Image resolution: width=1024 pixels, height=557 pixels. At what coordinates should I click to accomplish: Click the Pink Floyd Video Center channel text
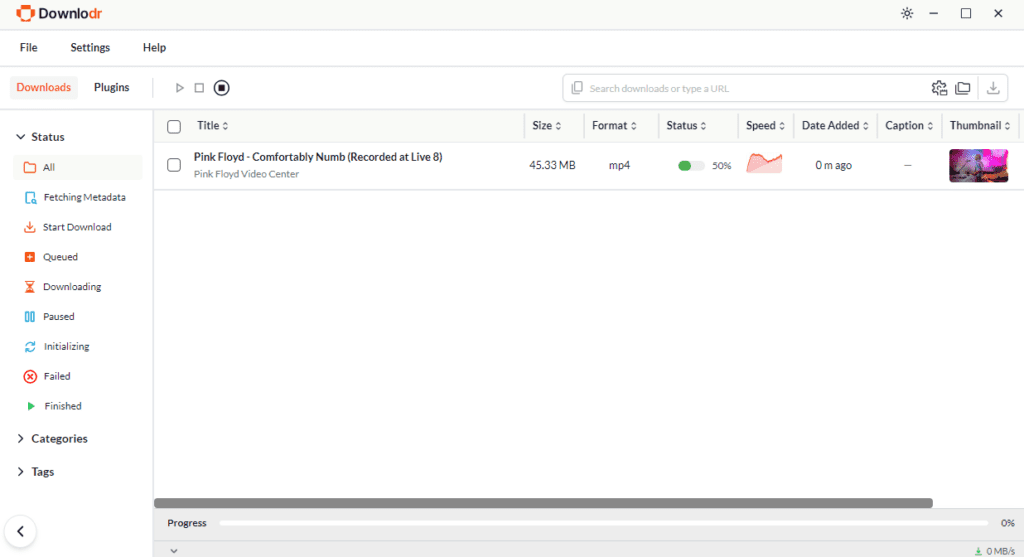[x=246, y=174]
